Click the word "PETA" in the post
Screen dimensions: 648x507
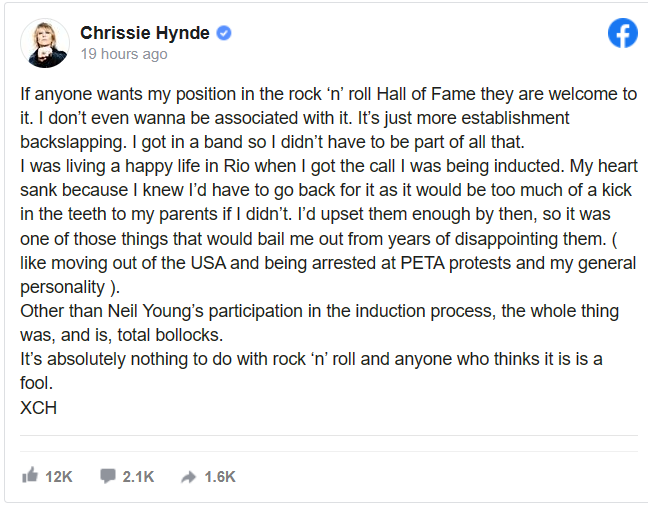[422, 263]
